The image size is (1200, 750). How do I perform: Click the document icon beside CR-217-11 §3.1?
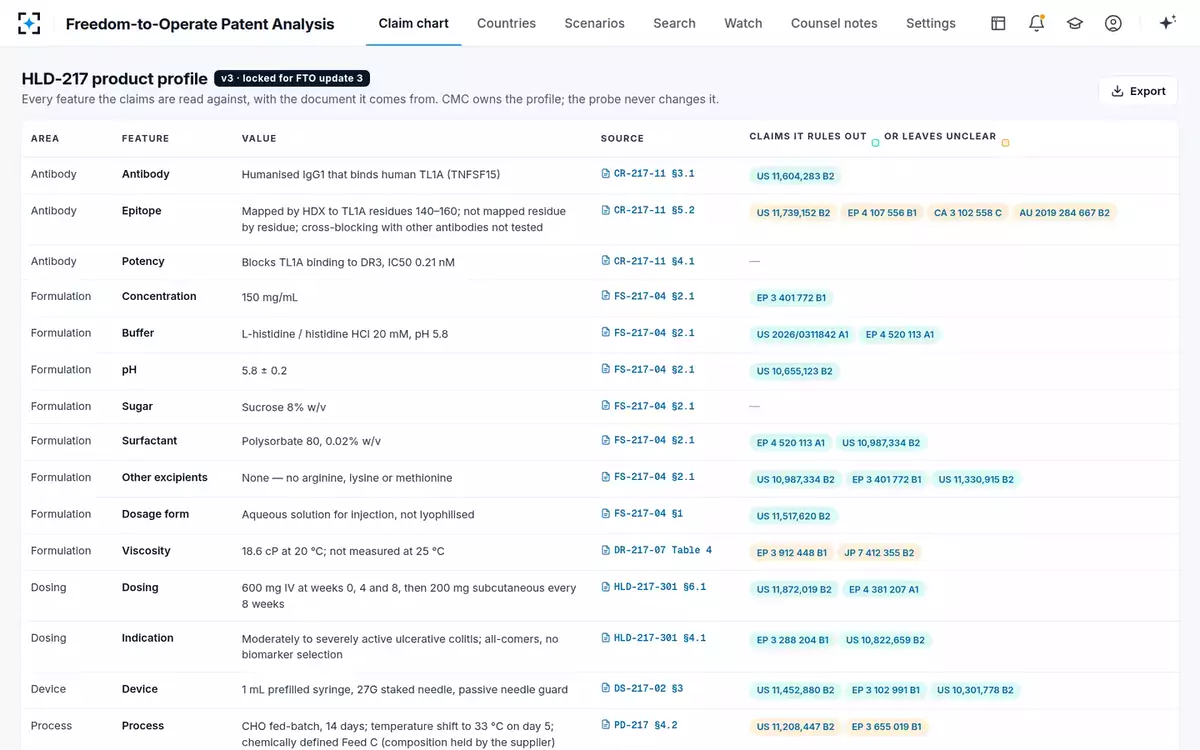(x=606, y=174)
